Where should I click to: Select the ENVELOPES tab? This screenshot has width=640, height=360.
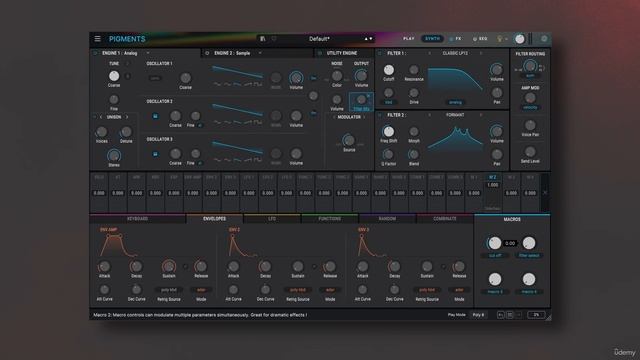214,219
